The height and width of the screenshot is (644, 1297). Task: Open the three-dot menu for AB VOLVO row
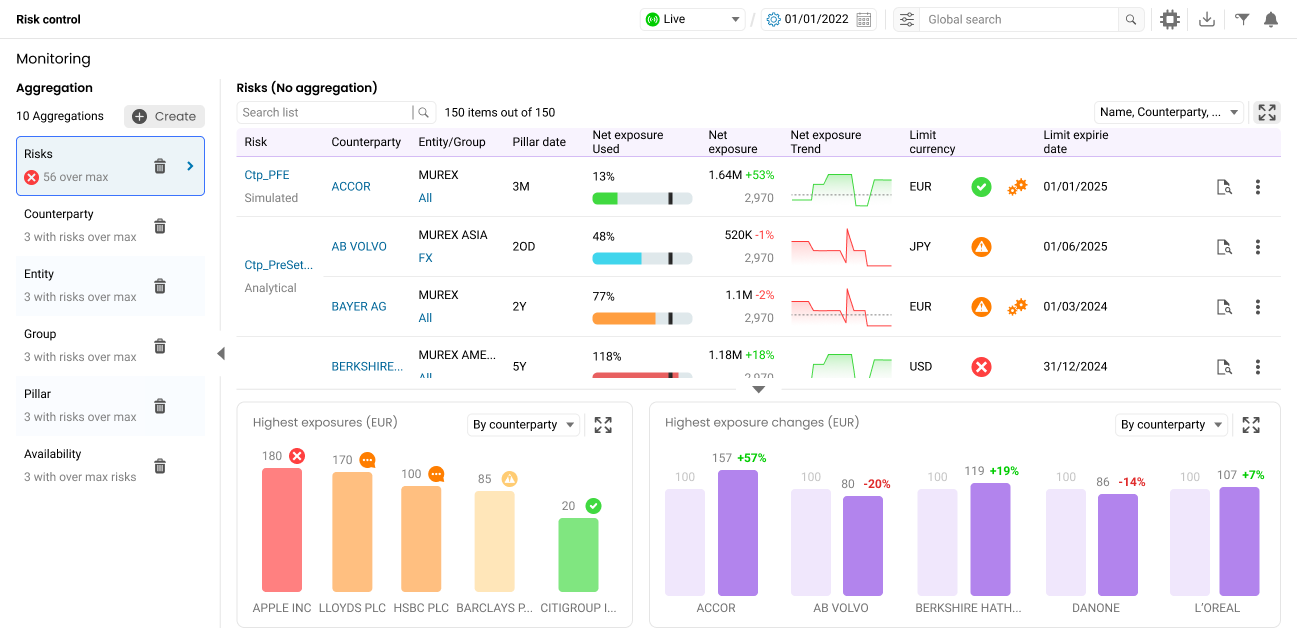1258,247
